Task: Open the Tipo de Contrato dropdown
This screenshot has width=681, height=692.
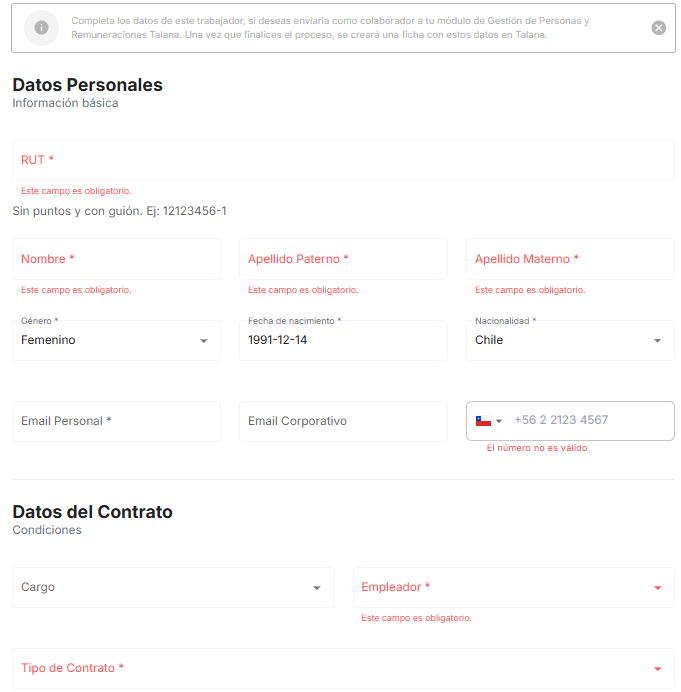Action: pyautogui.click(x=343, y=668)
